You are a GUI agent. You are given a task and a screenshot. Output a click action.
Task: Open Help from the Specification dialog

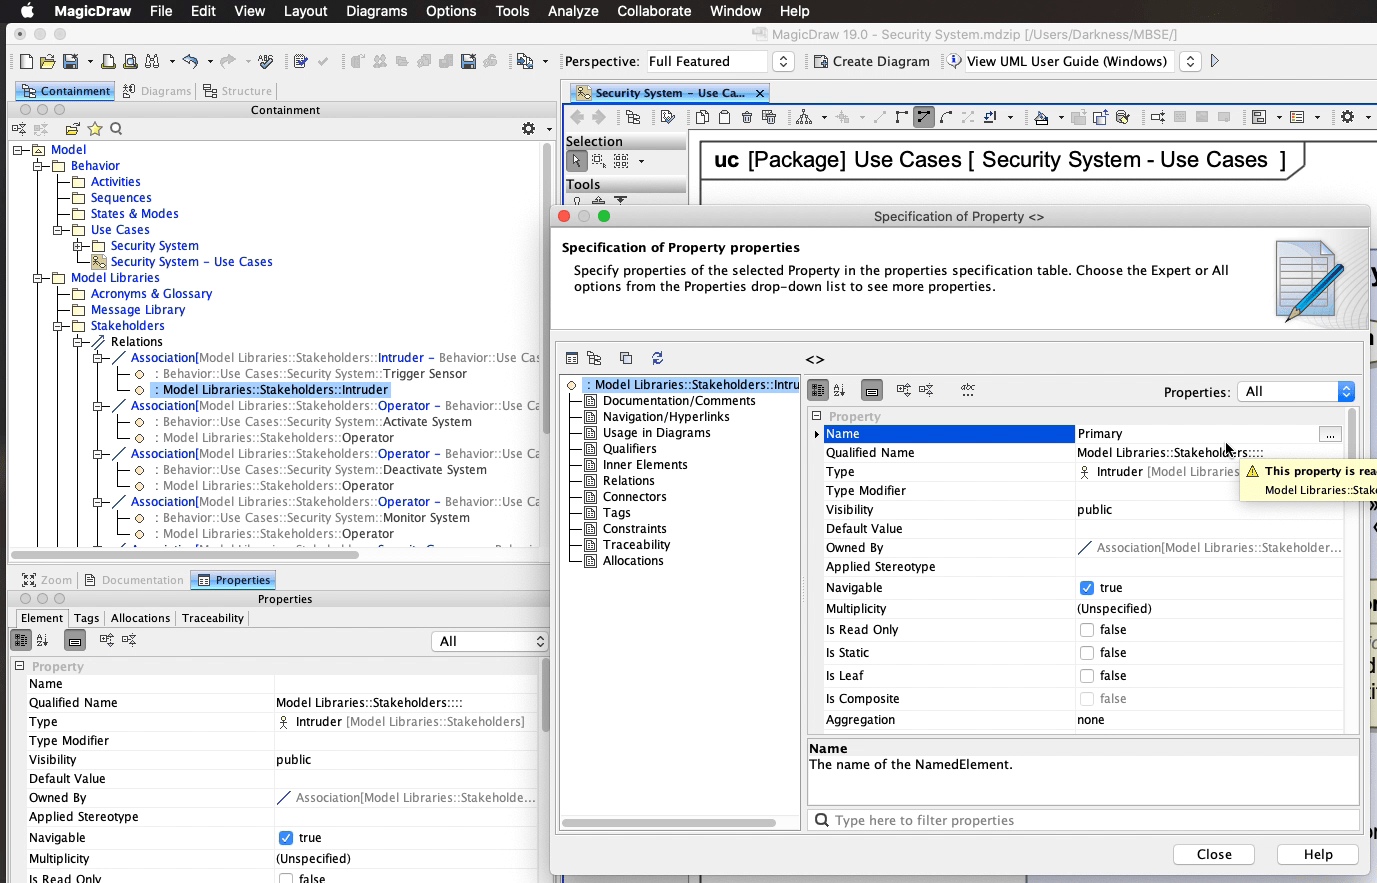(1318, 854)
